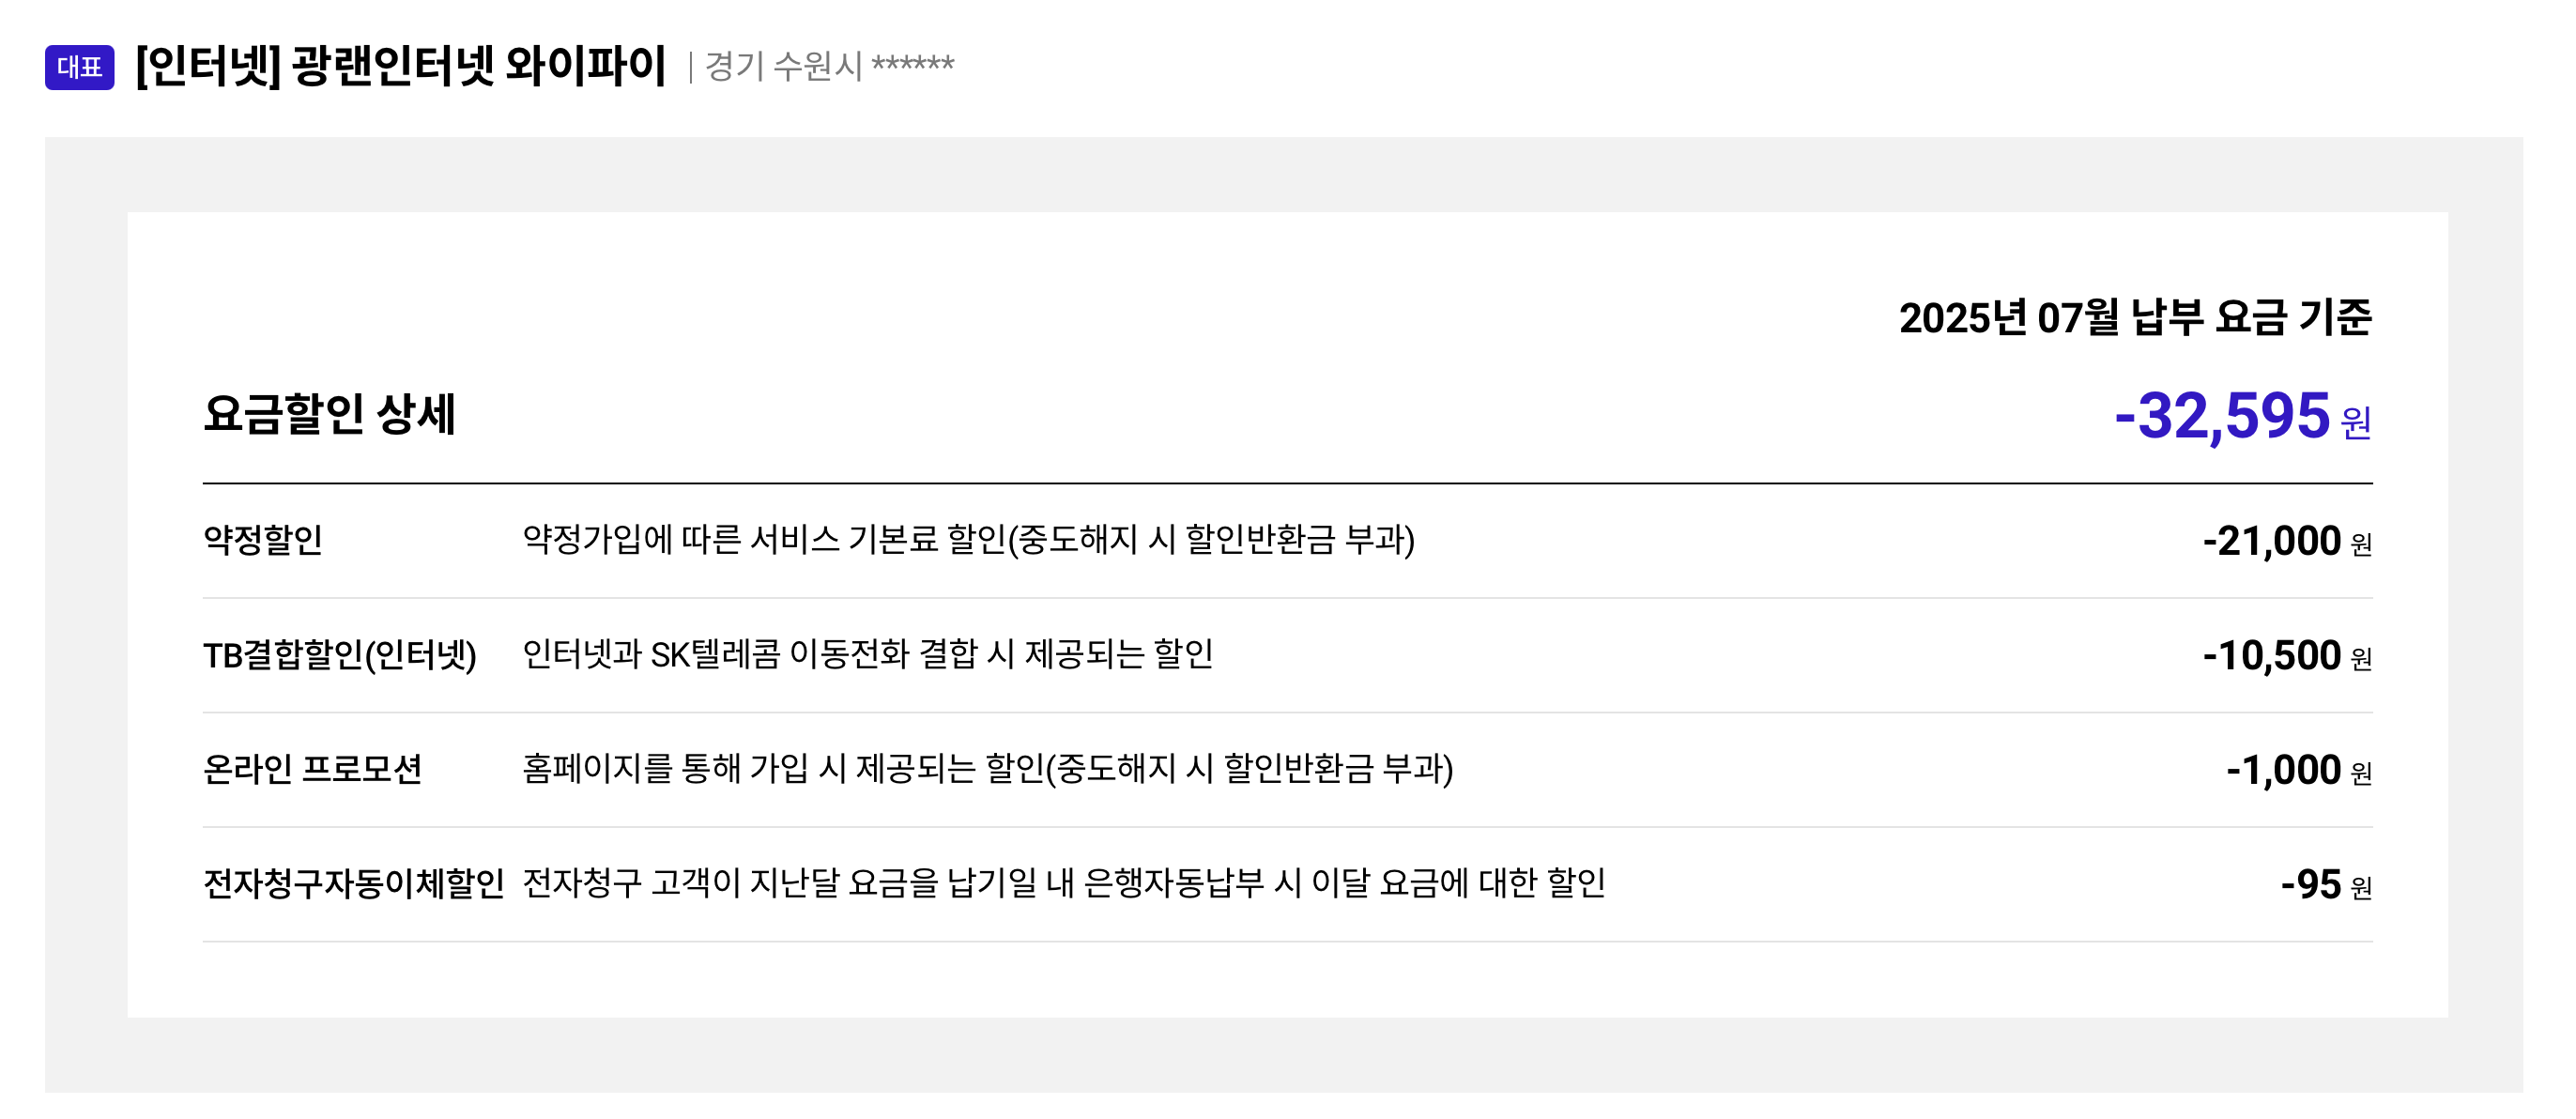2576x1119 pixels.
Task: Select the -95 원 amount
Action: (x=2326, y=885)
